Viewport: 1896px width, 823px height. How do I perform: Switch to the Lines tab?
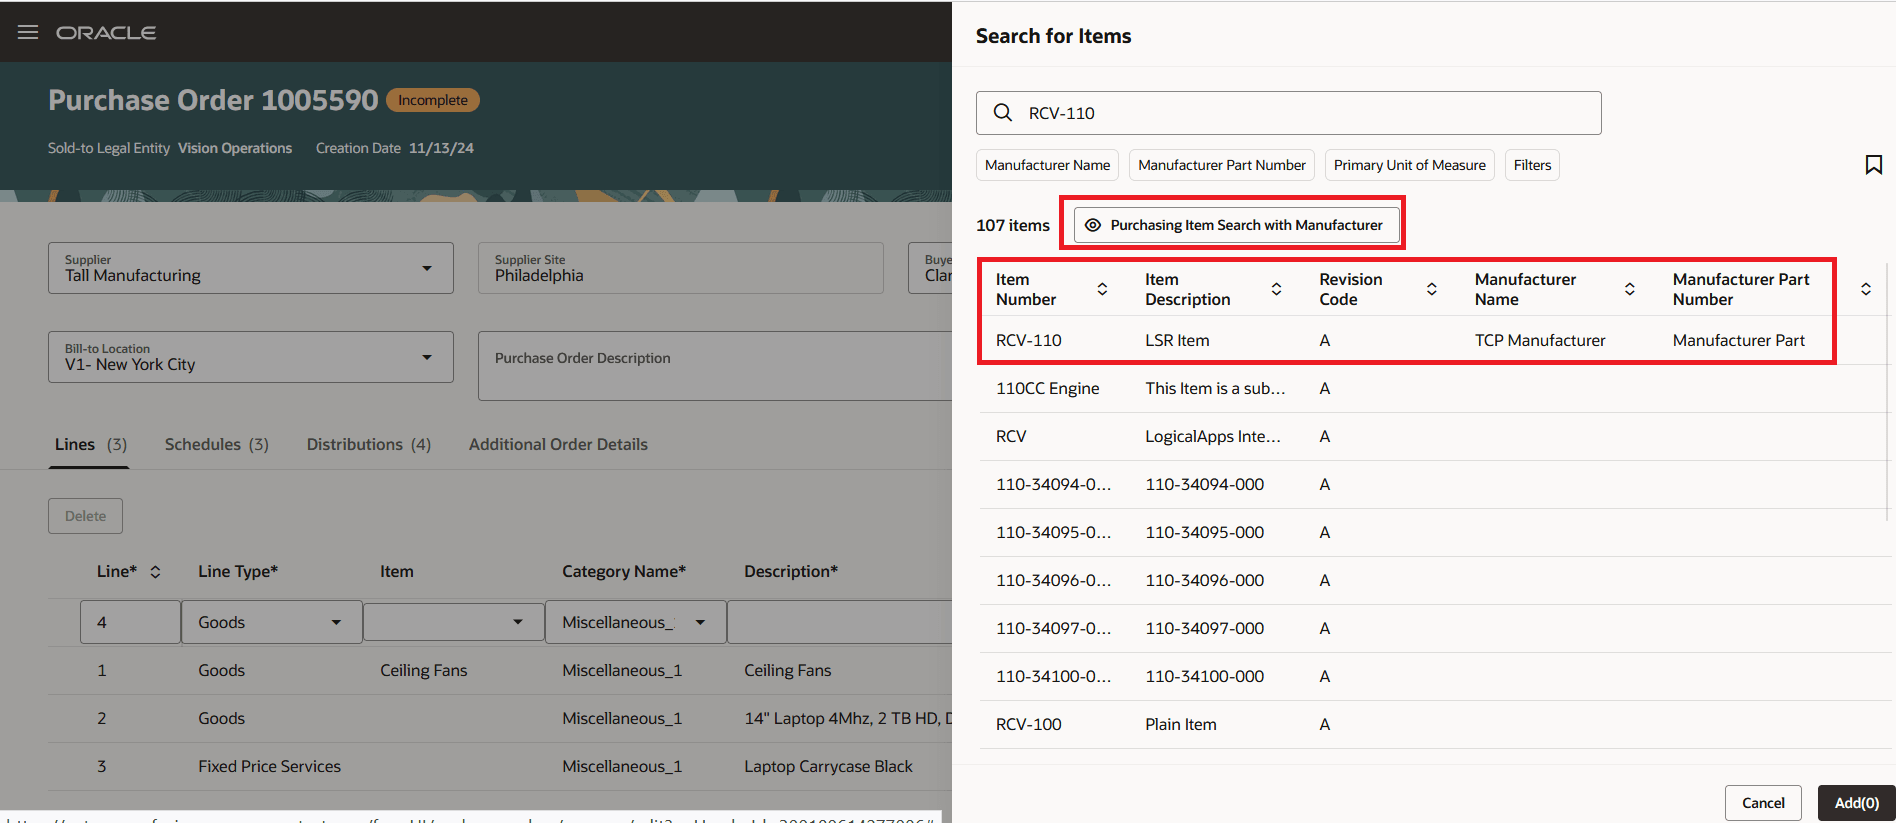90,444
